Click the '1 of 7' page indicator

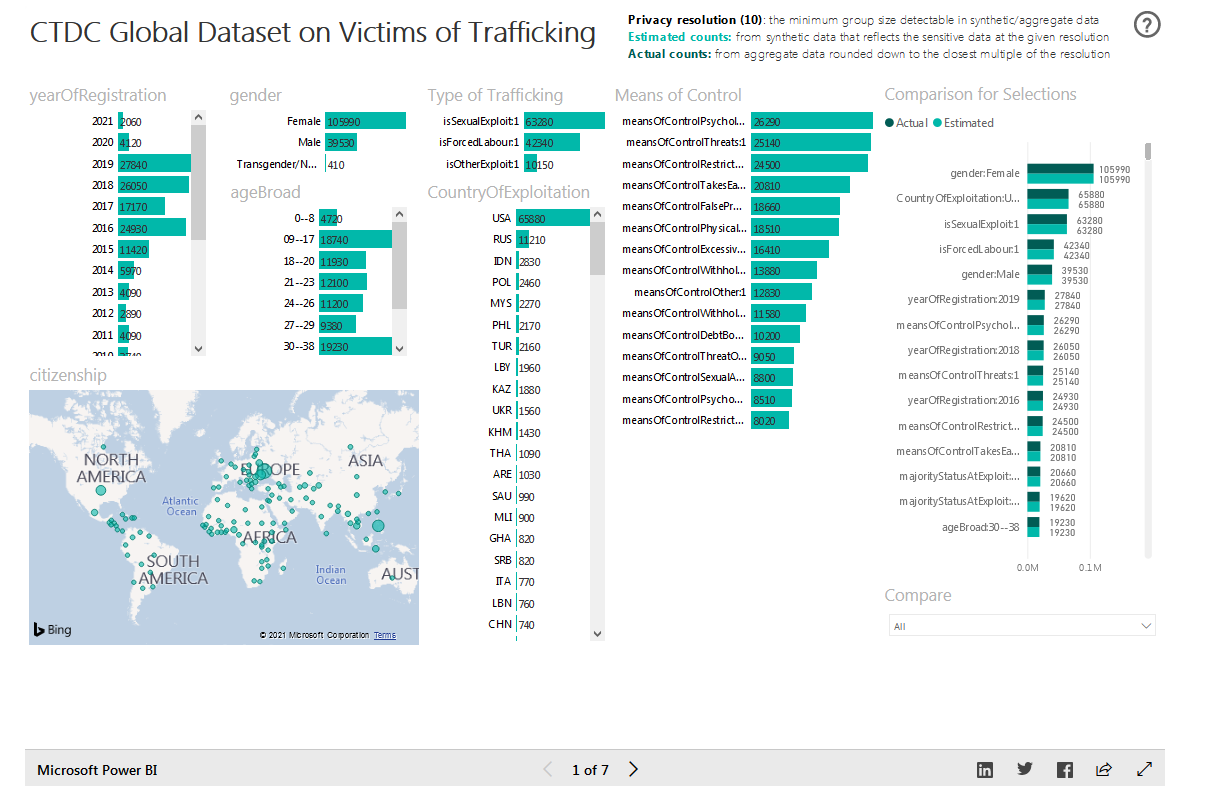(x=590, y=770)
